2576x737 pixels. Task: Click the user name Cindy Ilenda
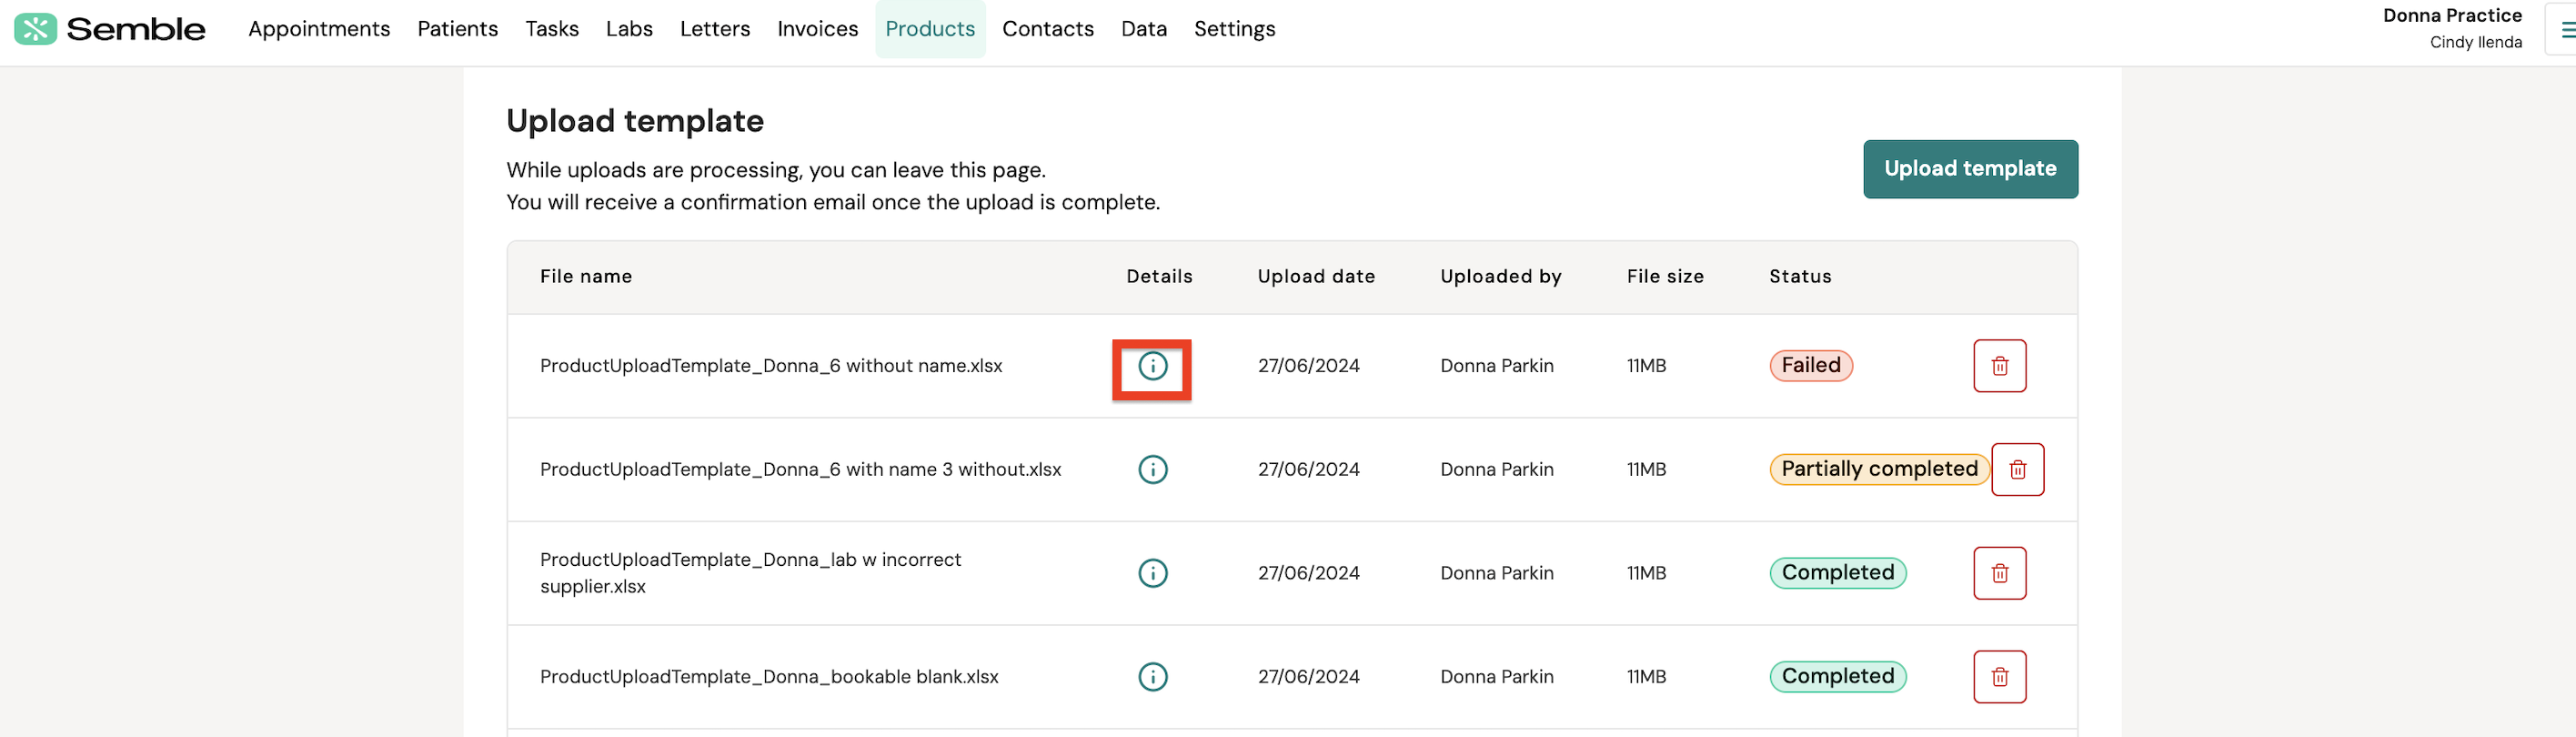pos(2475,42)
